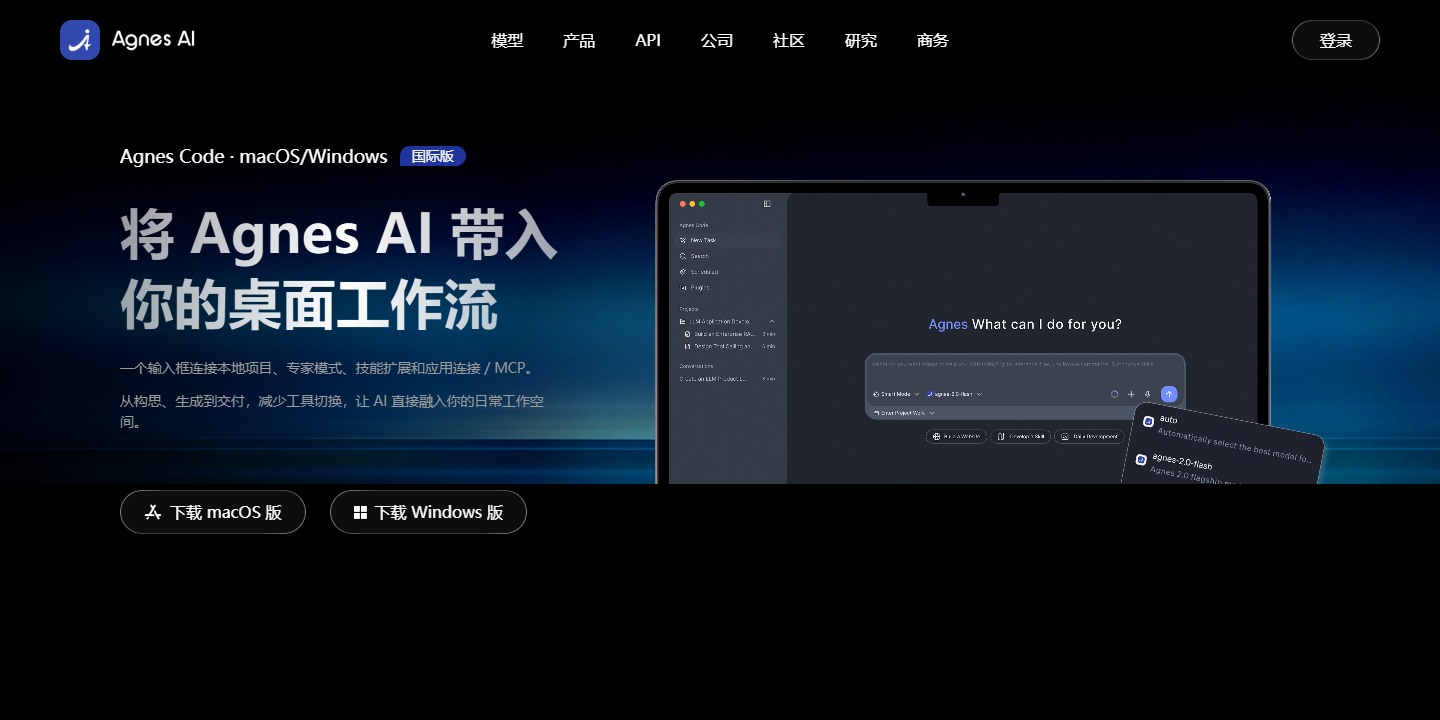Open the agnes-2.0-flash model dropdown in prompt box
Viewport: 1440px width, 720px height.
point(954,394)
